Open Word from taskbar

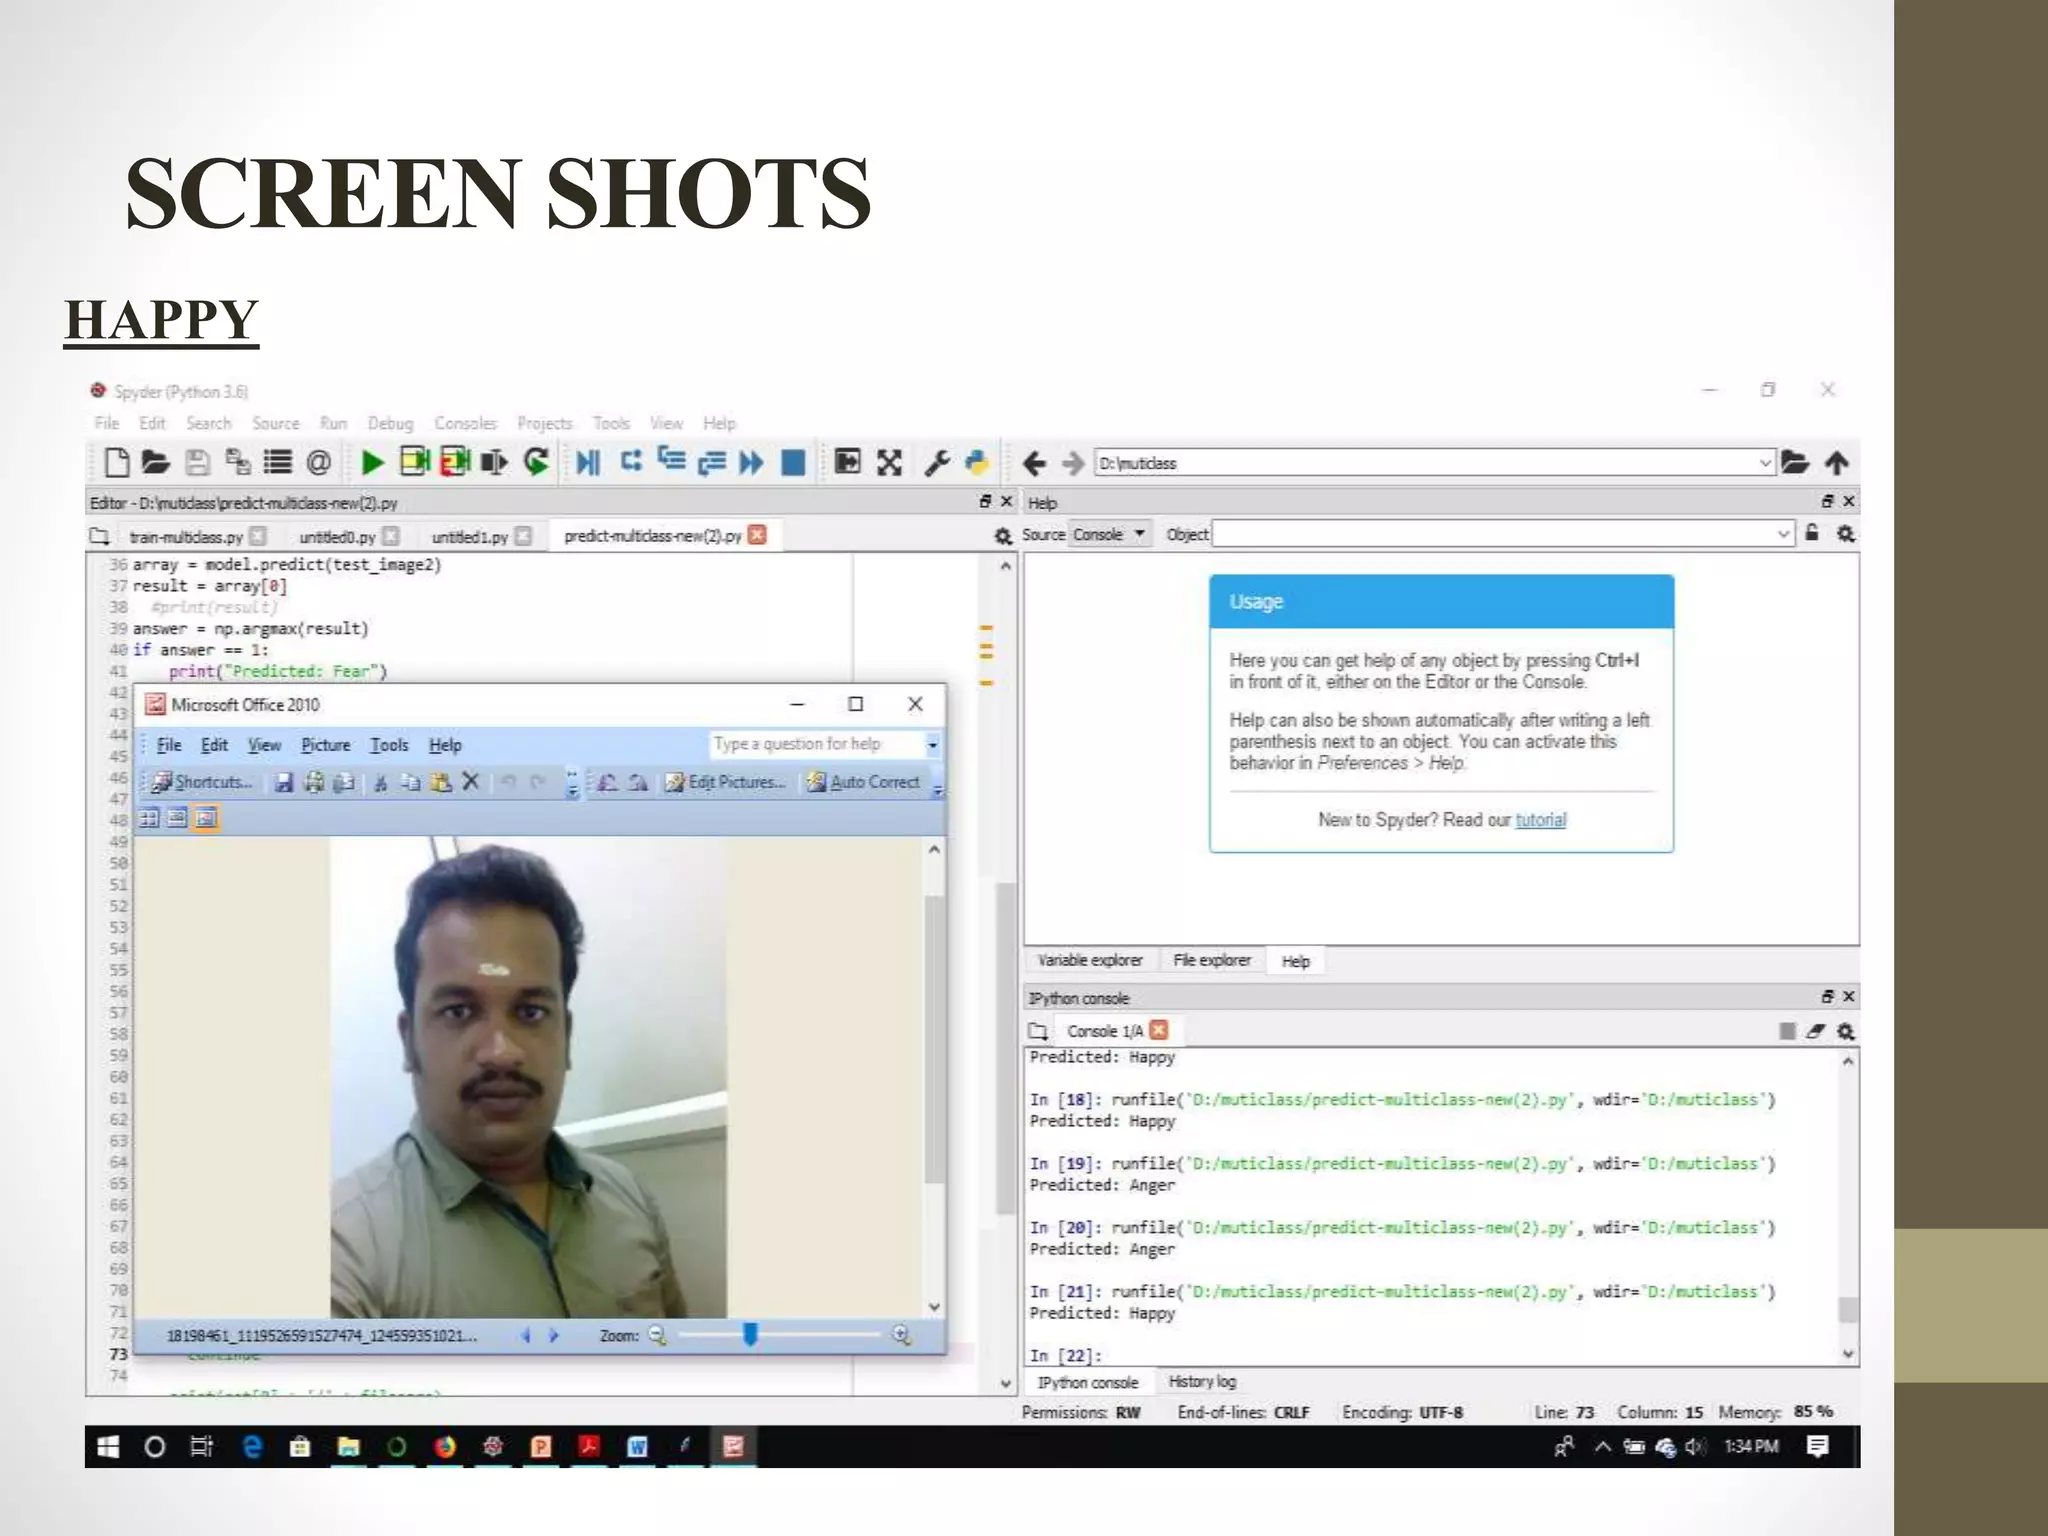637,1446
